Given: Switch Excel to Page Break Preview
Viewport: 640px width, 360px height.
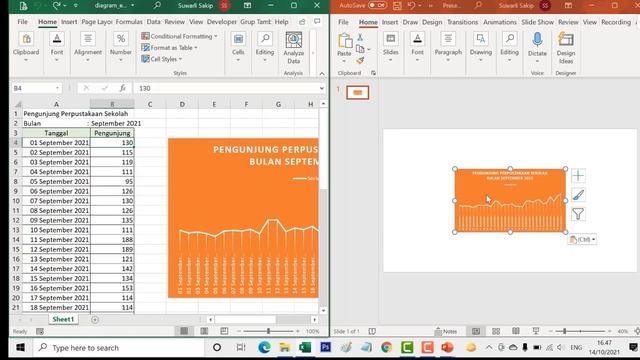Looking at the screenshot, I should 224,331.
